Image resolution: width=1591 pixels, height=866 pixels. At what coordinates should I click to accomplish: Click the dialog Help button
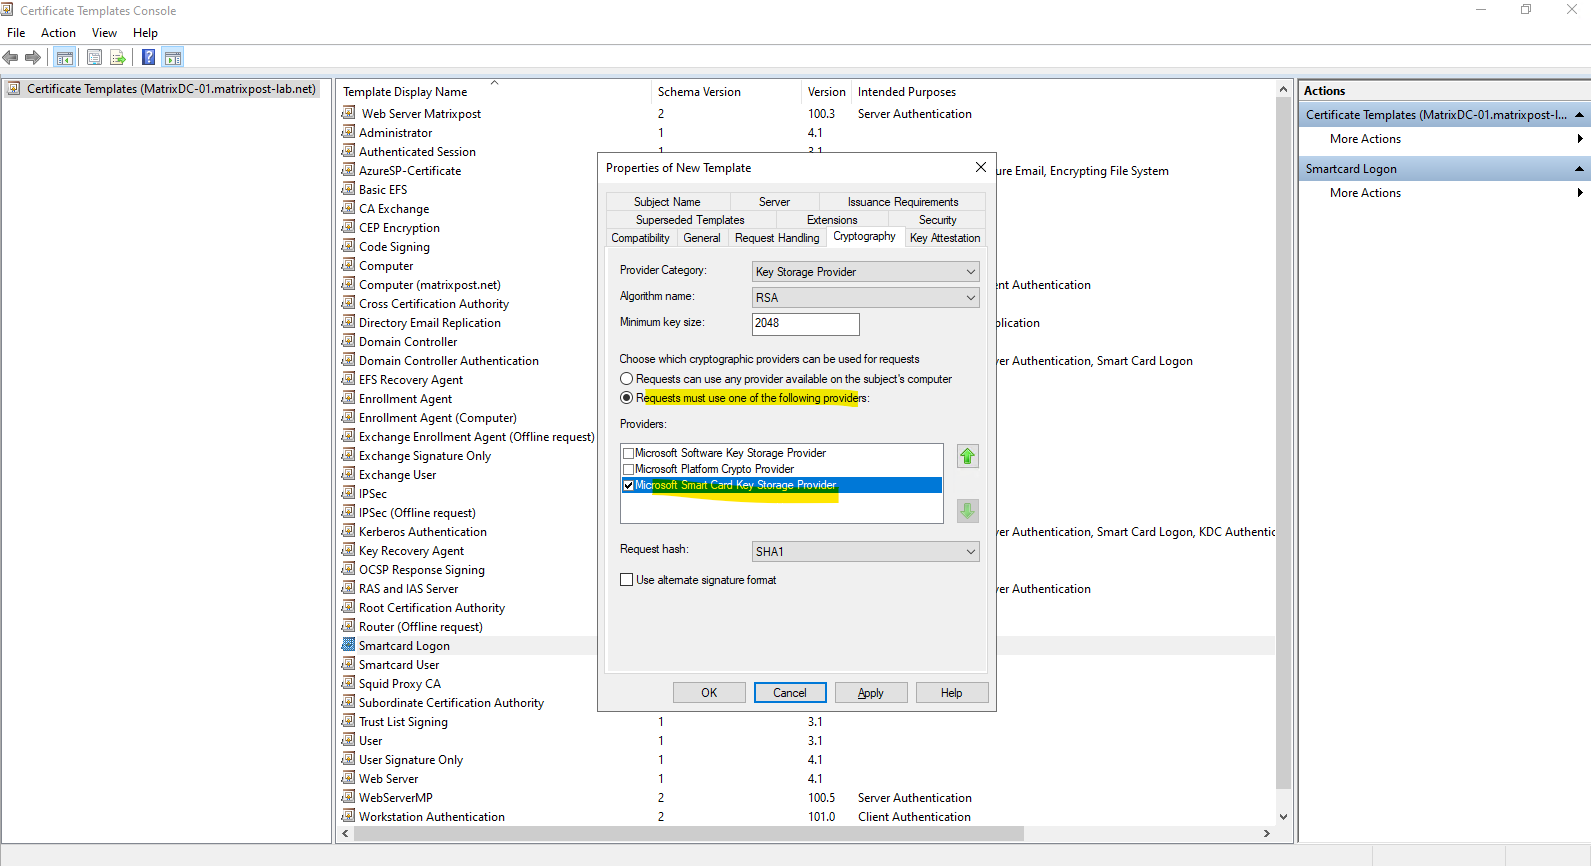[x=952, y=693]
